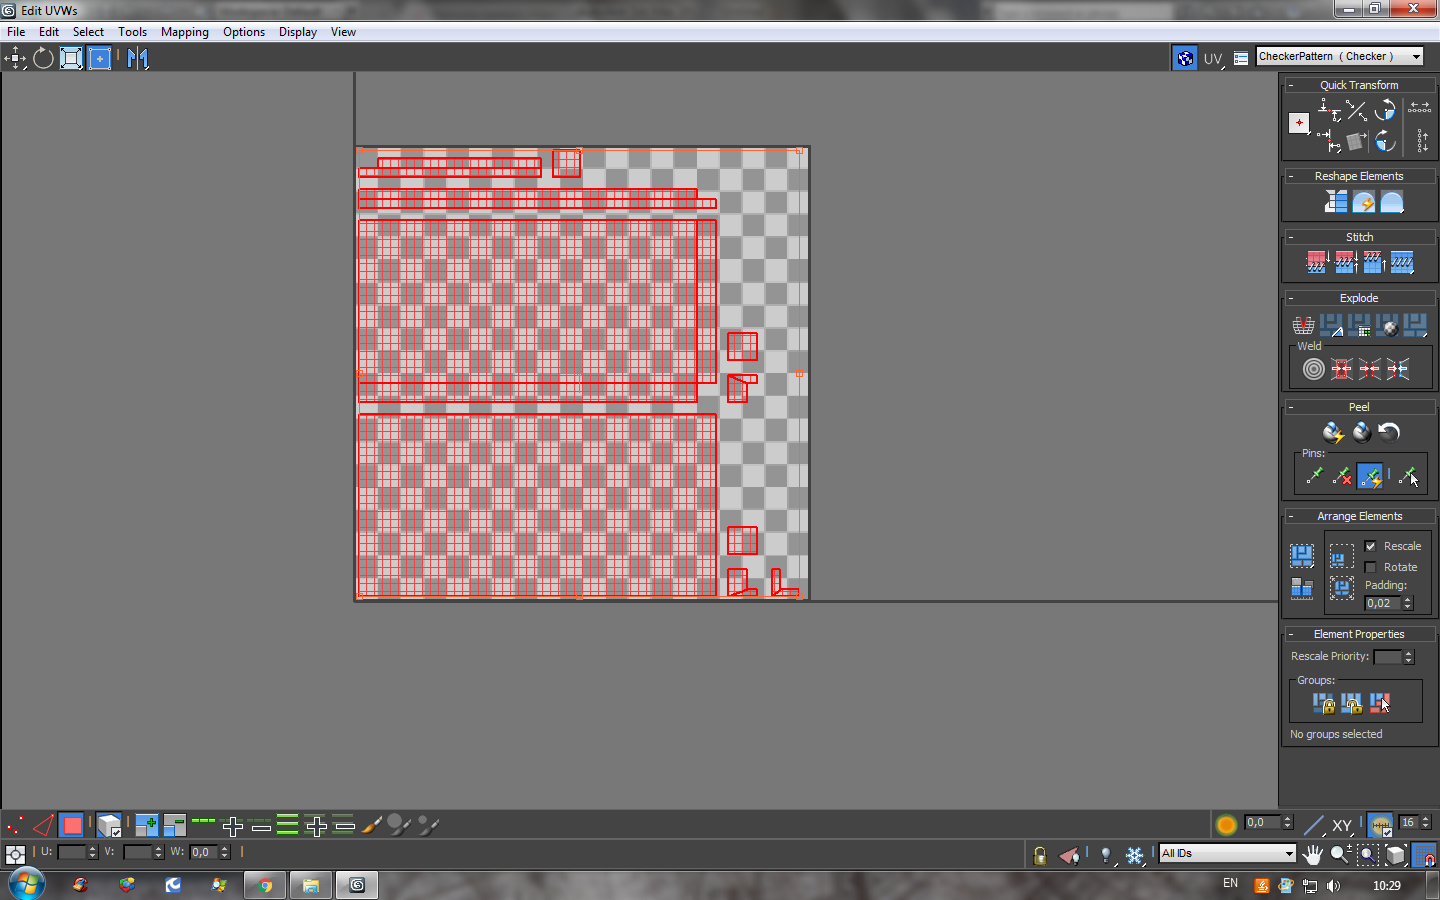Click the Reshape Elements Straighten Selection icon

tap(1336, 203)
